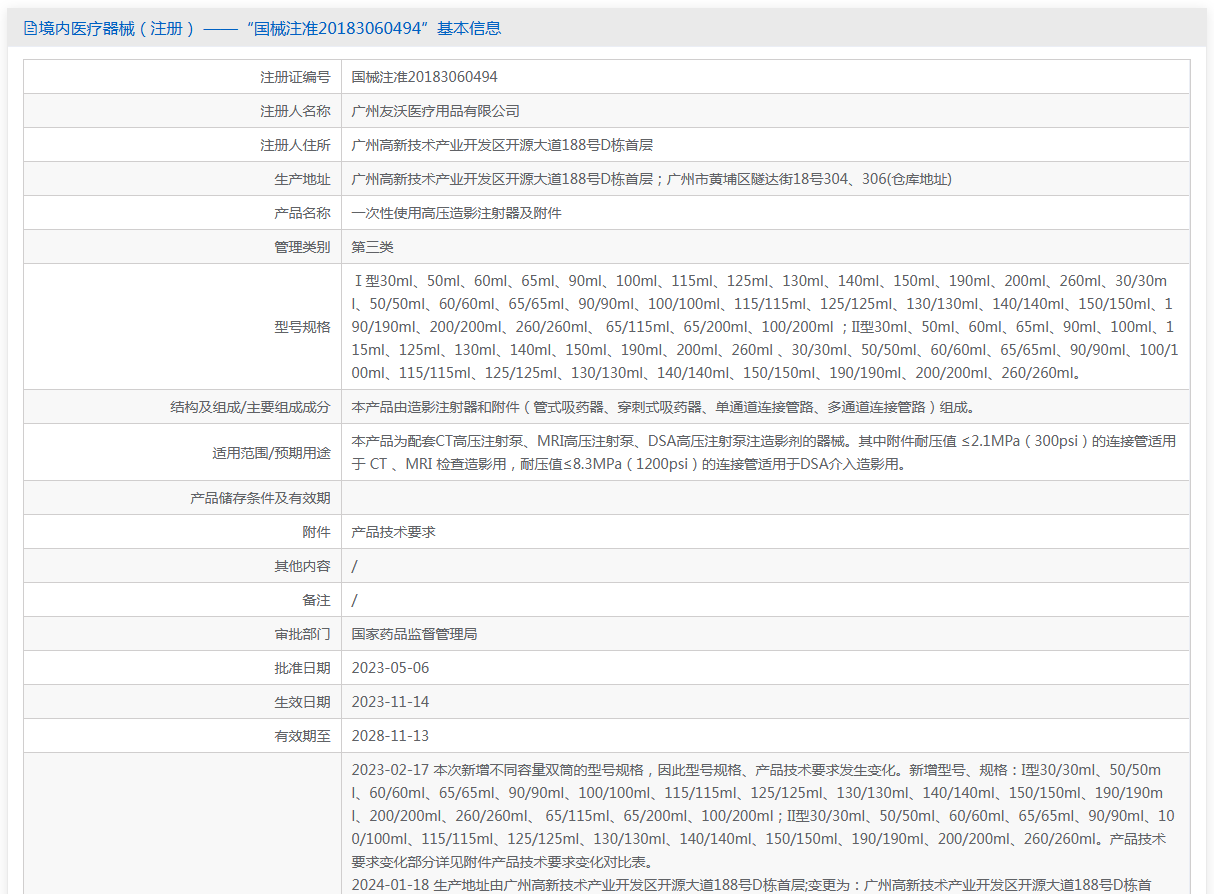Click the management category value 第三类
Viewport: 1214px width, 894px height.
[372, 247]
